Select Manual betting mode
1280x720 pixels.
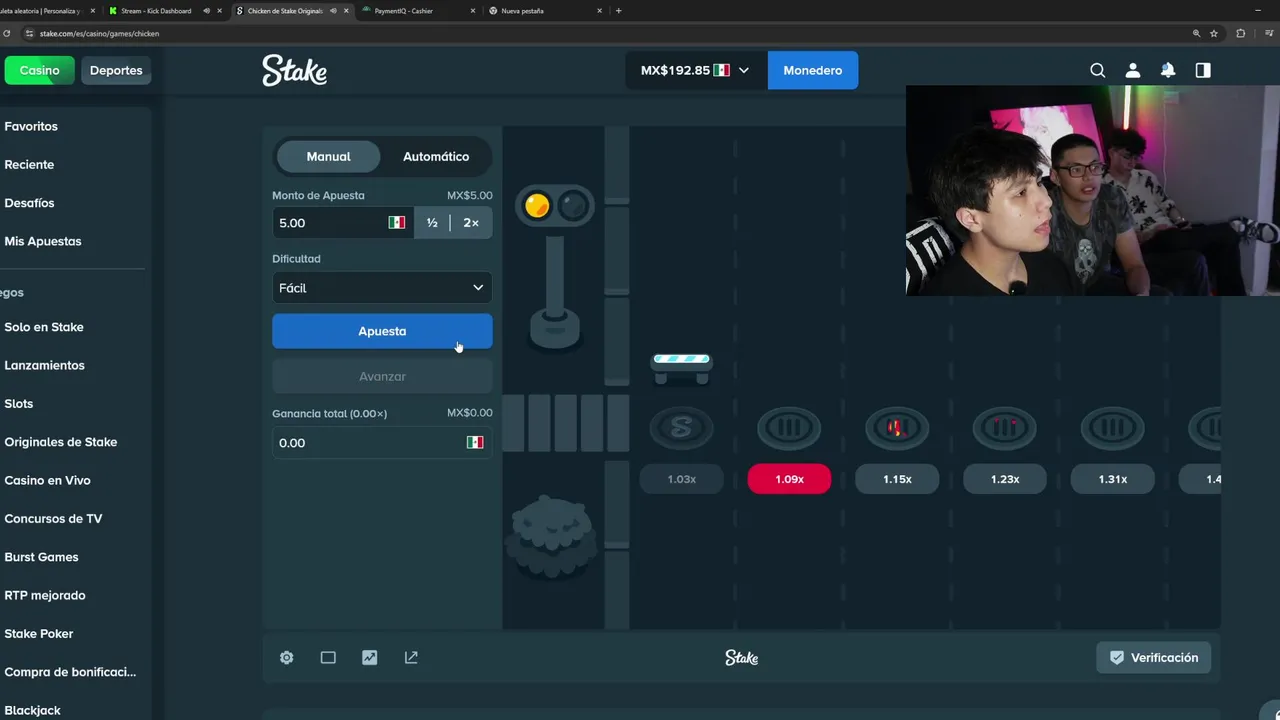click(x=328, y=156)
